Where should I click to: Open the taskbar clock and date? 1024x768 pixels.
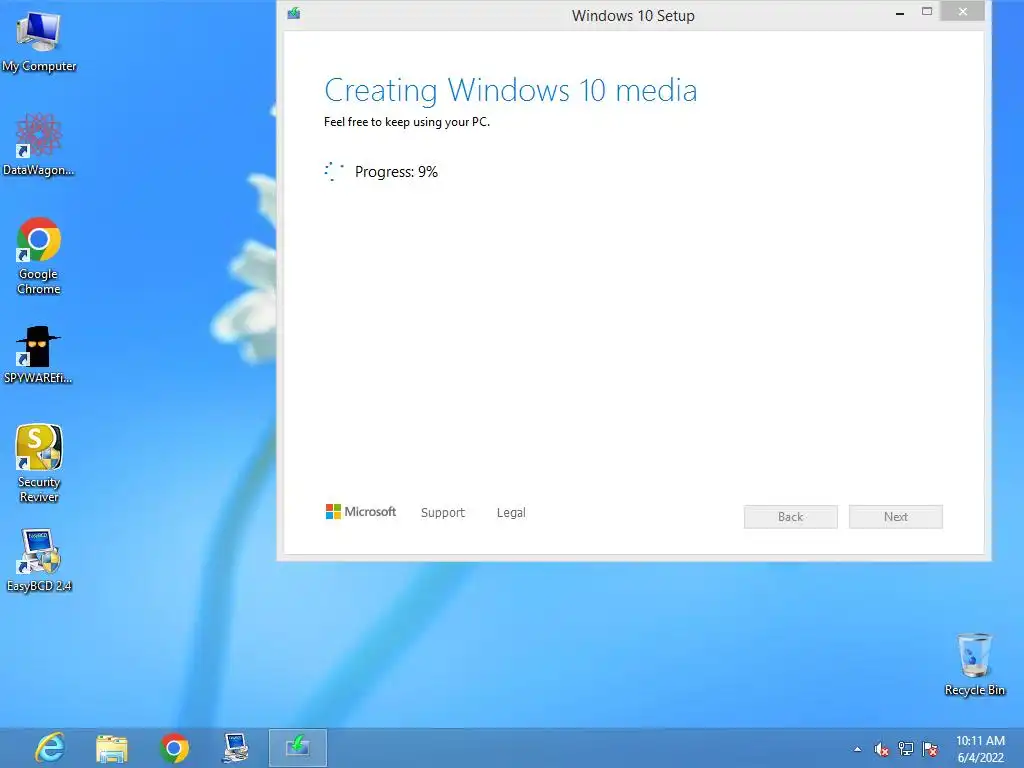point(980,749)
